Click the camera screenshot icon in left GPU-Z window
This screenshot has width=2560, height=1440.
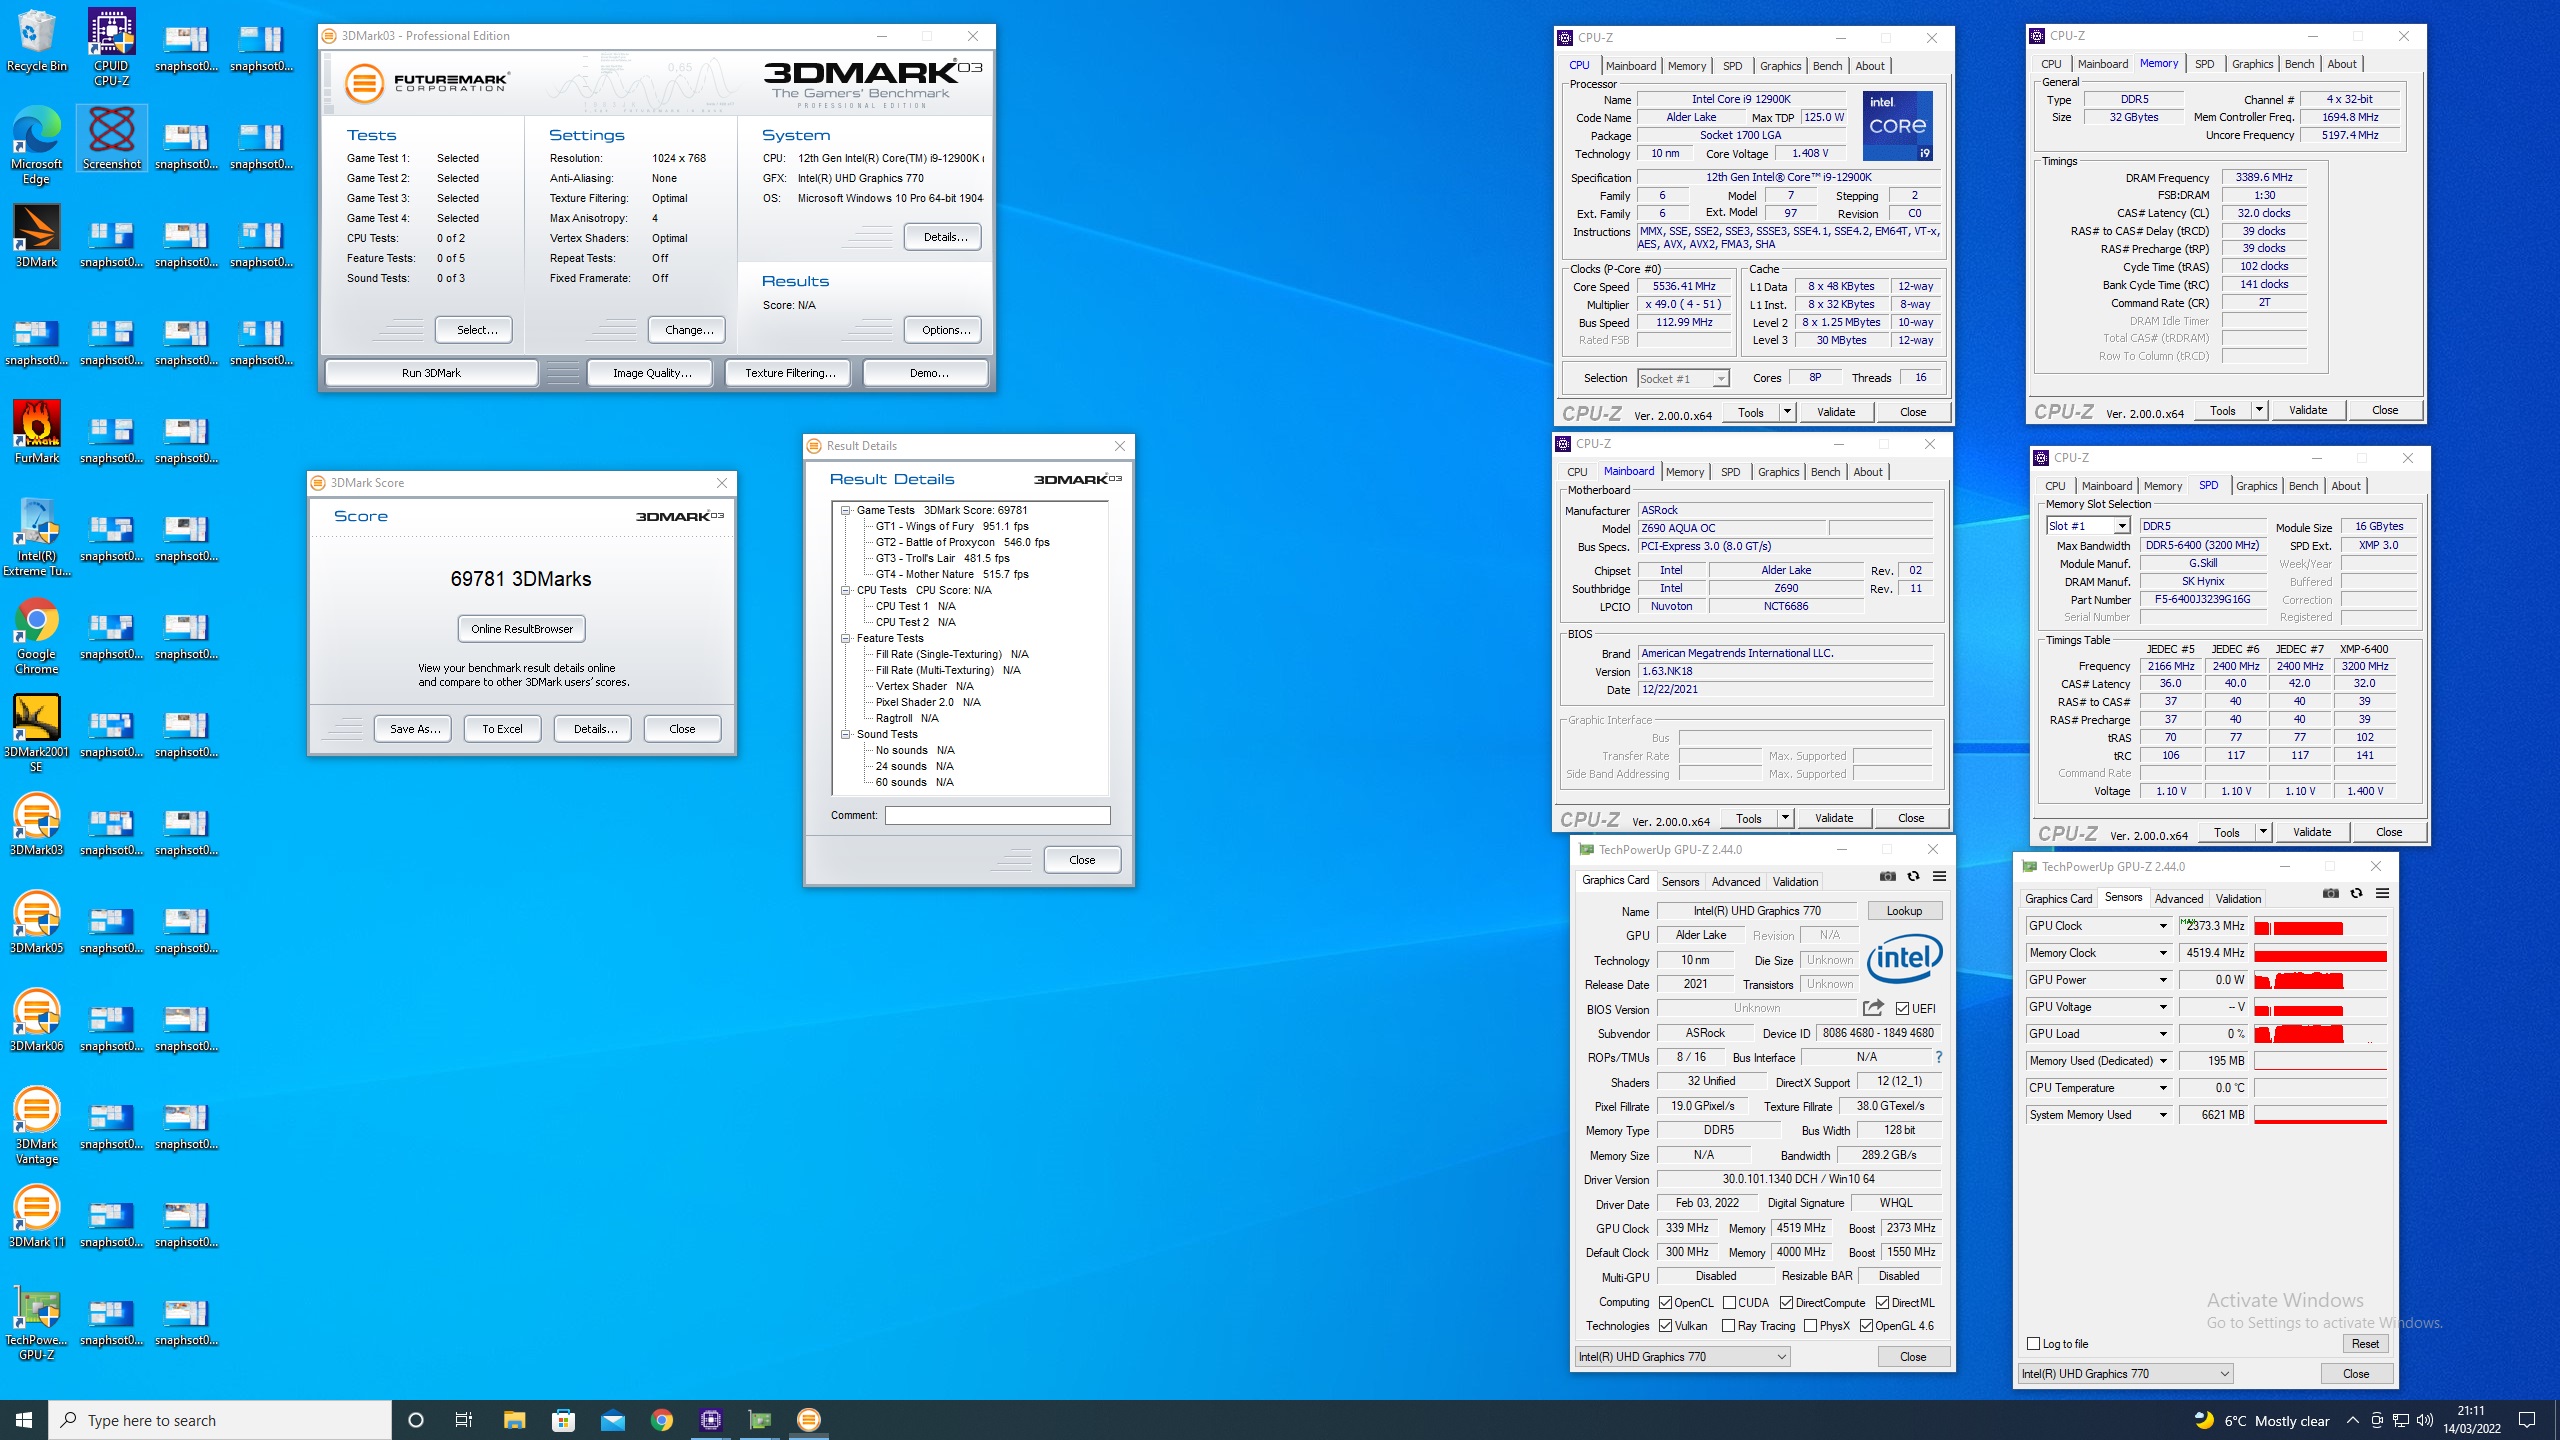[1887, 877]
